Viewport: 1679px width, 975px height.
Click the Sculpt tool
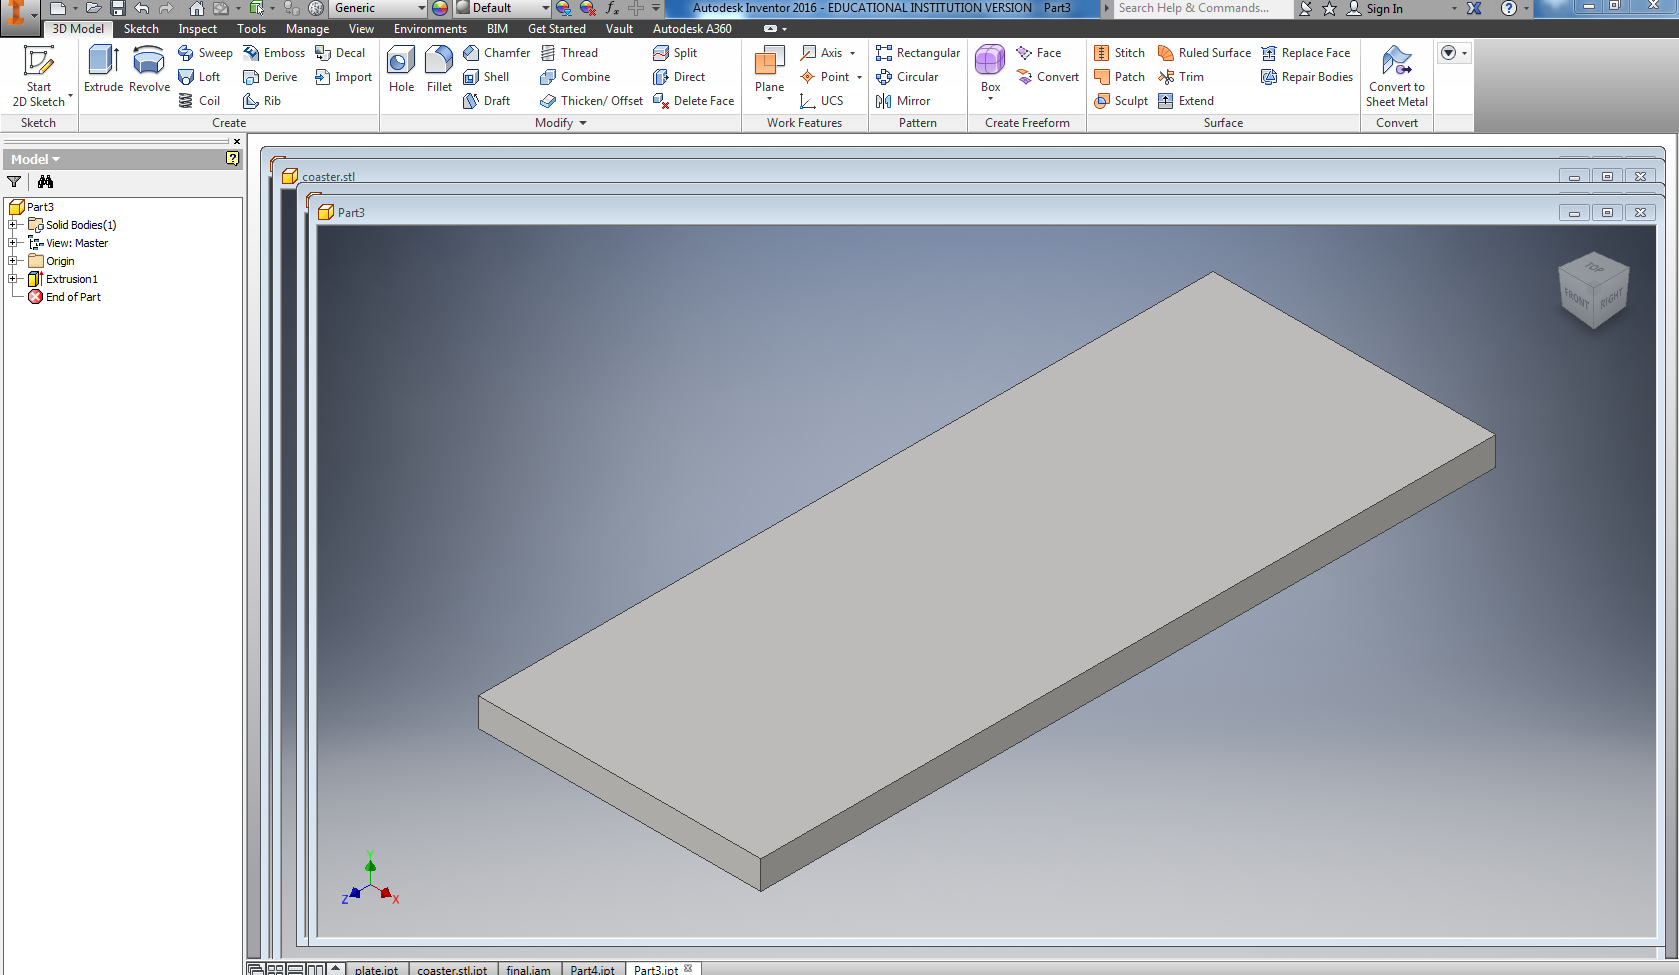(x=1121, y=101)
